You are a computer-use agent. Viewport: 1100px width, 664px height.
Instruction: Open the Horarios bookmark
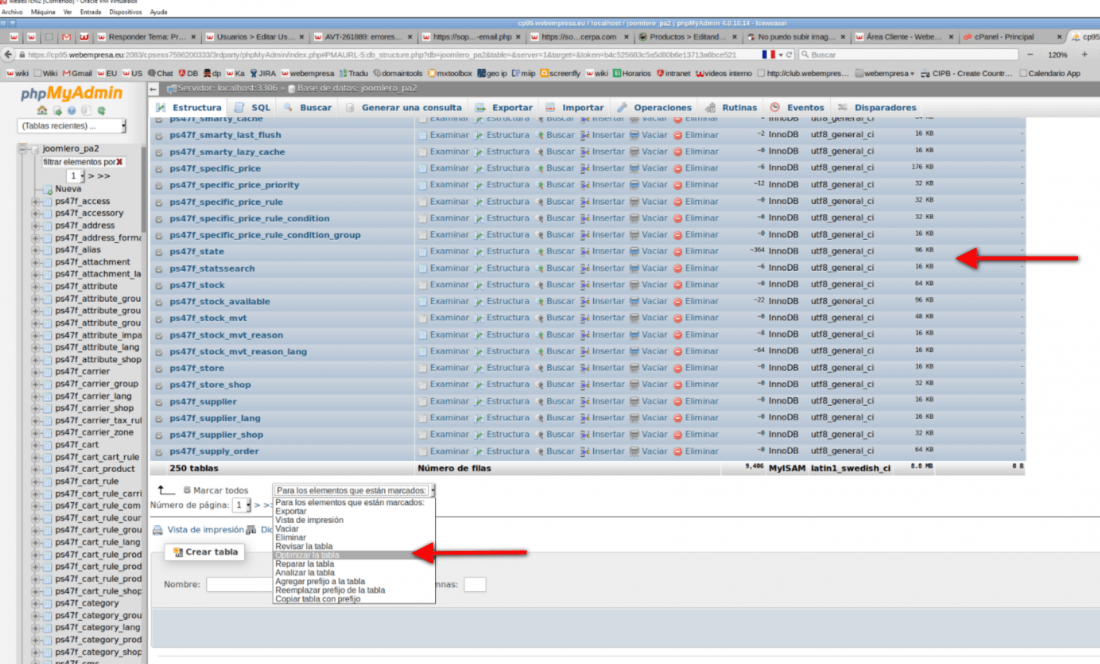(x=631, y=73)
